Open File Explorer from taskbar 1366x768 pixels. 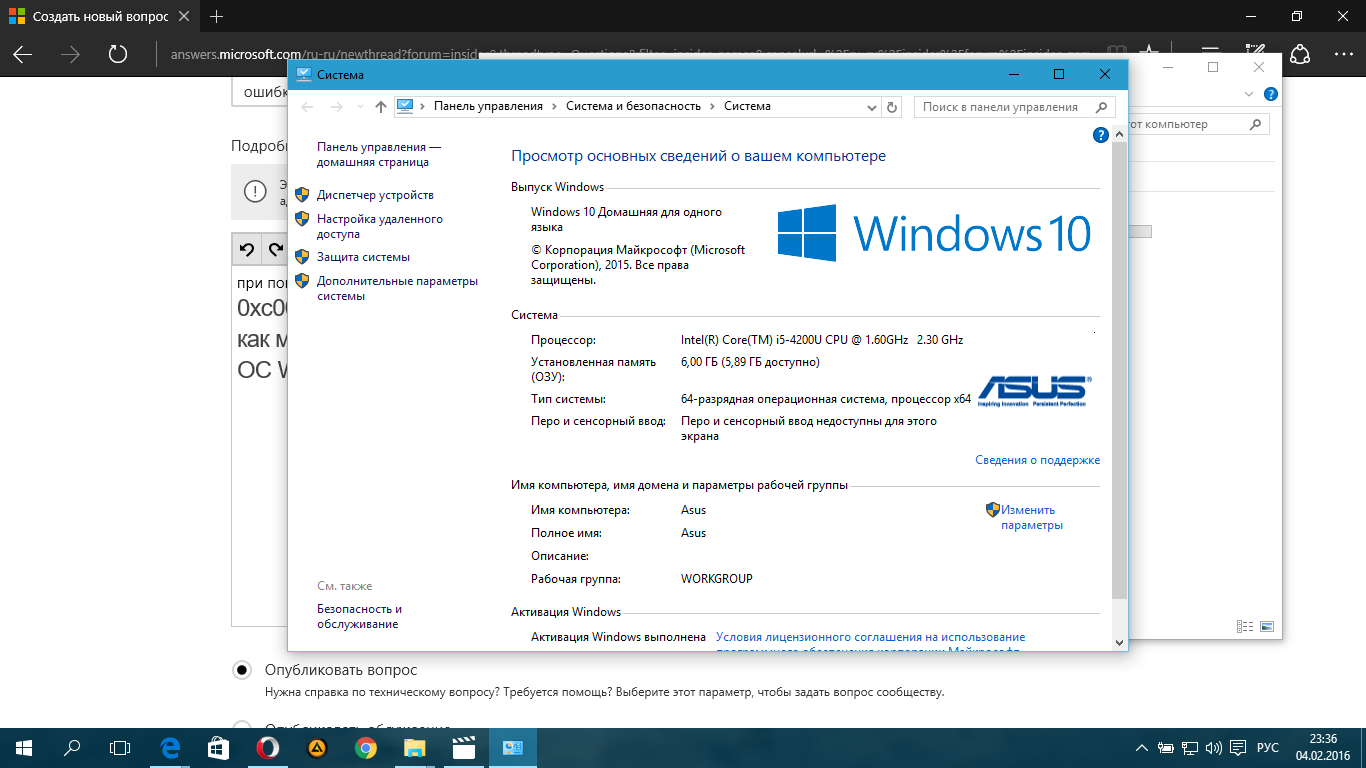point(414,747)
